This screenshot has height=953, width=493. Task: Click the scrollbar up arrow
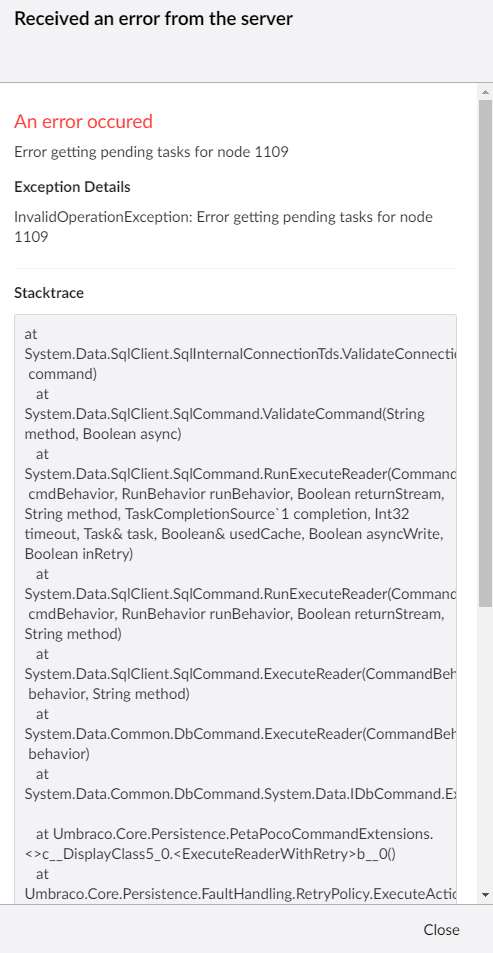click(485, 92)
